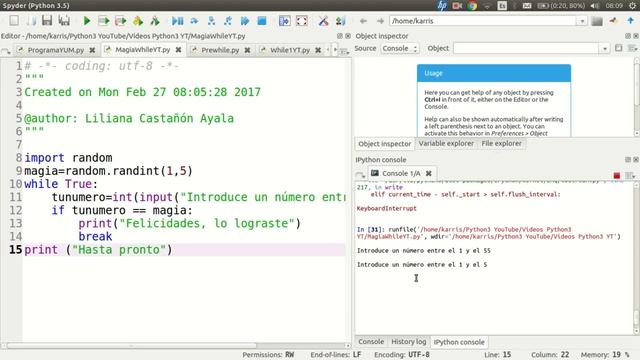
Task: Stop debugging with blue square
Action: point(262,20)
